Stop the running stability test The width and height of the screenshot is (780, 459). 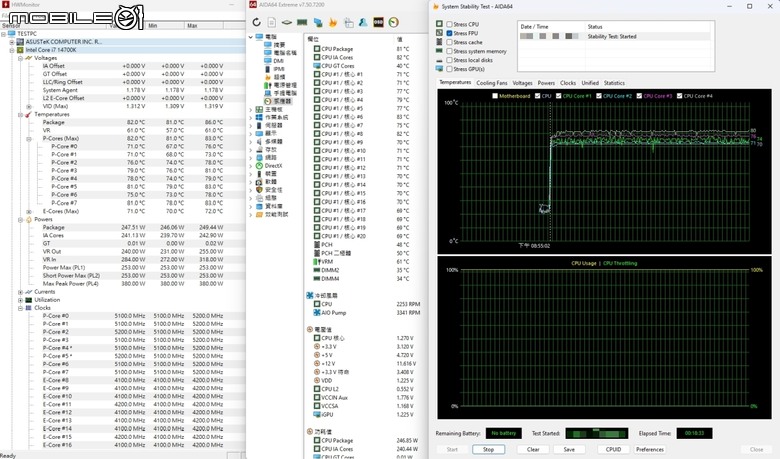[x=488, y=449]
